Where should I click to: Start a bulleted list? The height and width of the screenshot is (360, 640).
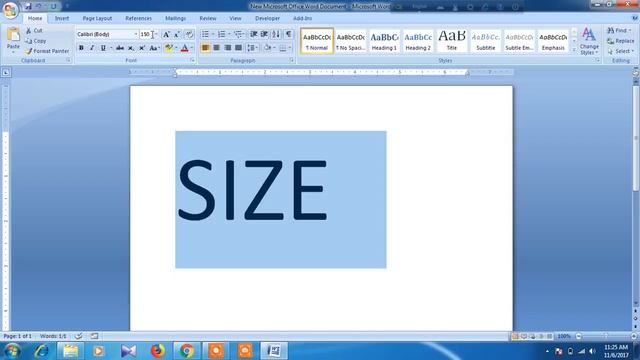(205, 34)
